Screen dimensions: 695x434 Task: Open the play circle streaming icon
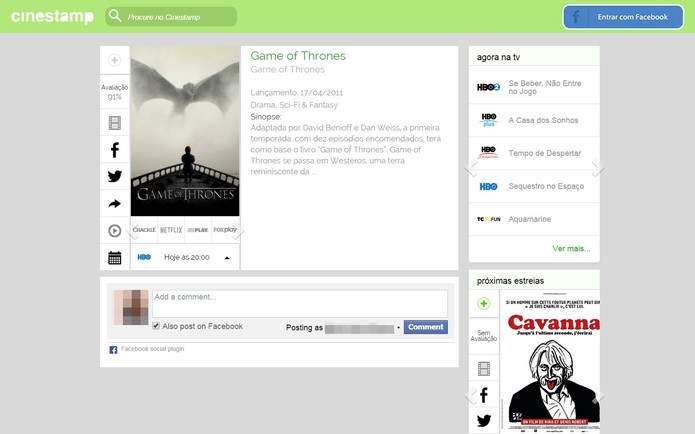(114, 231)
